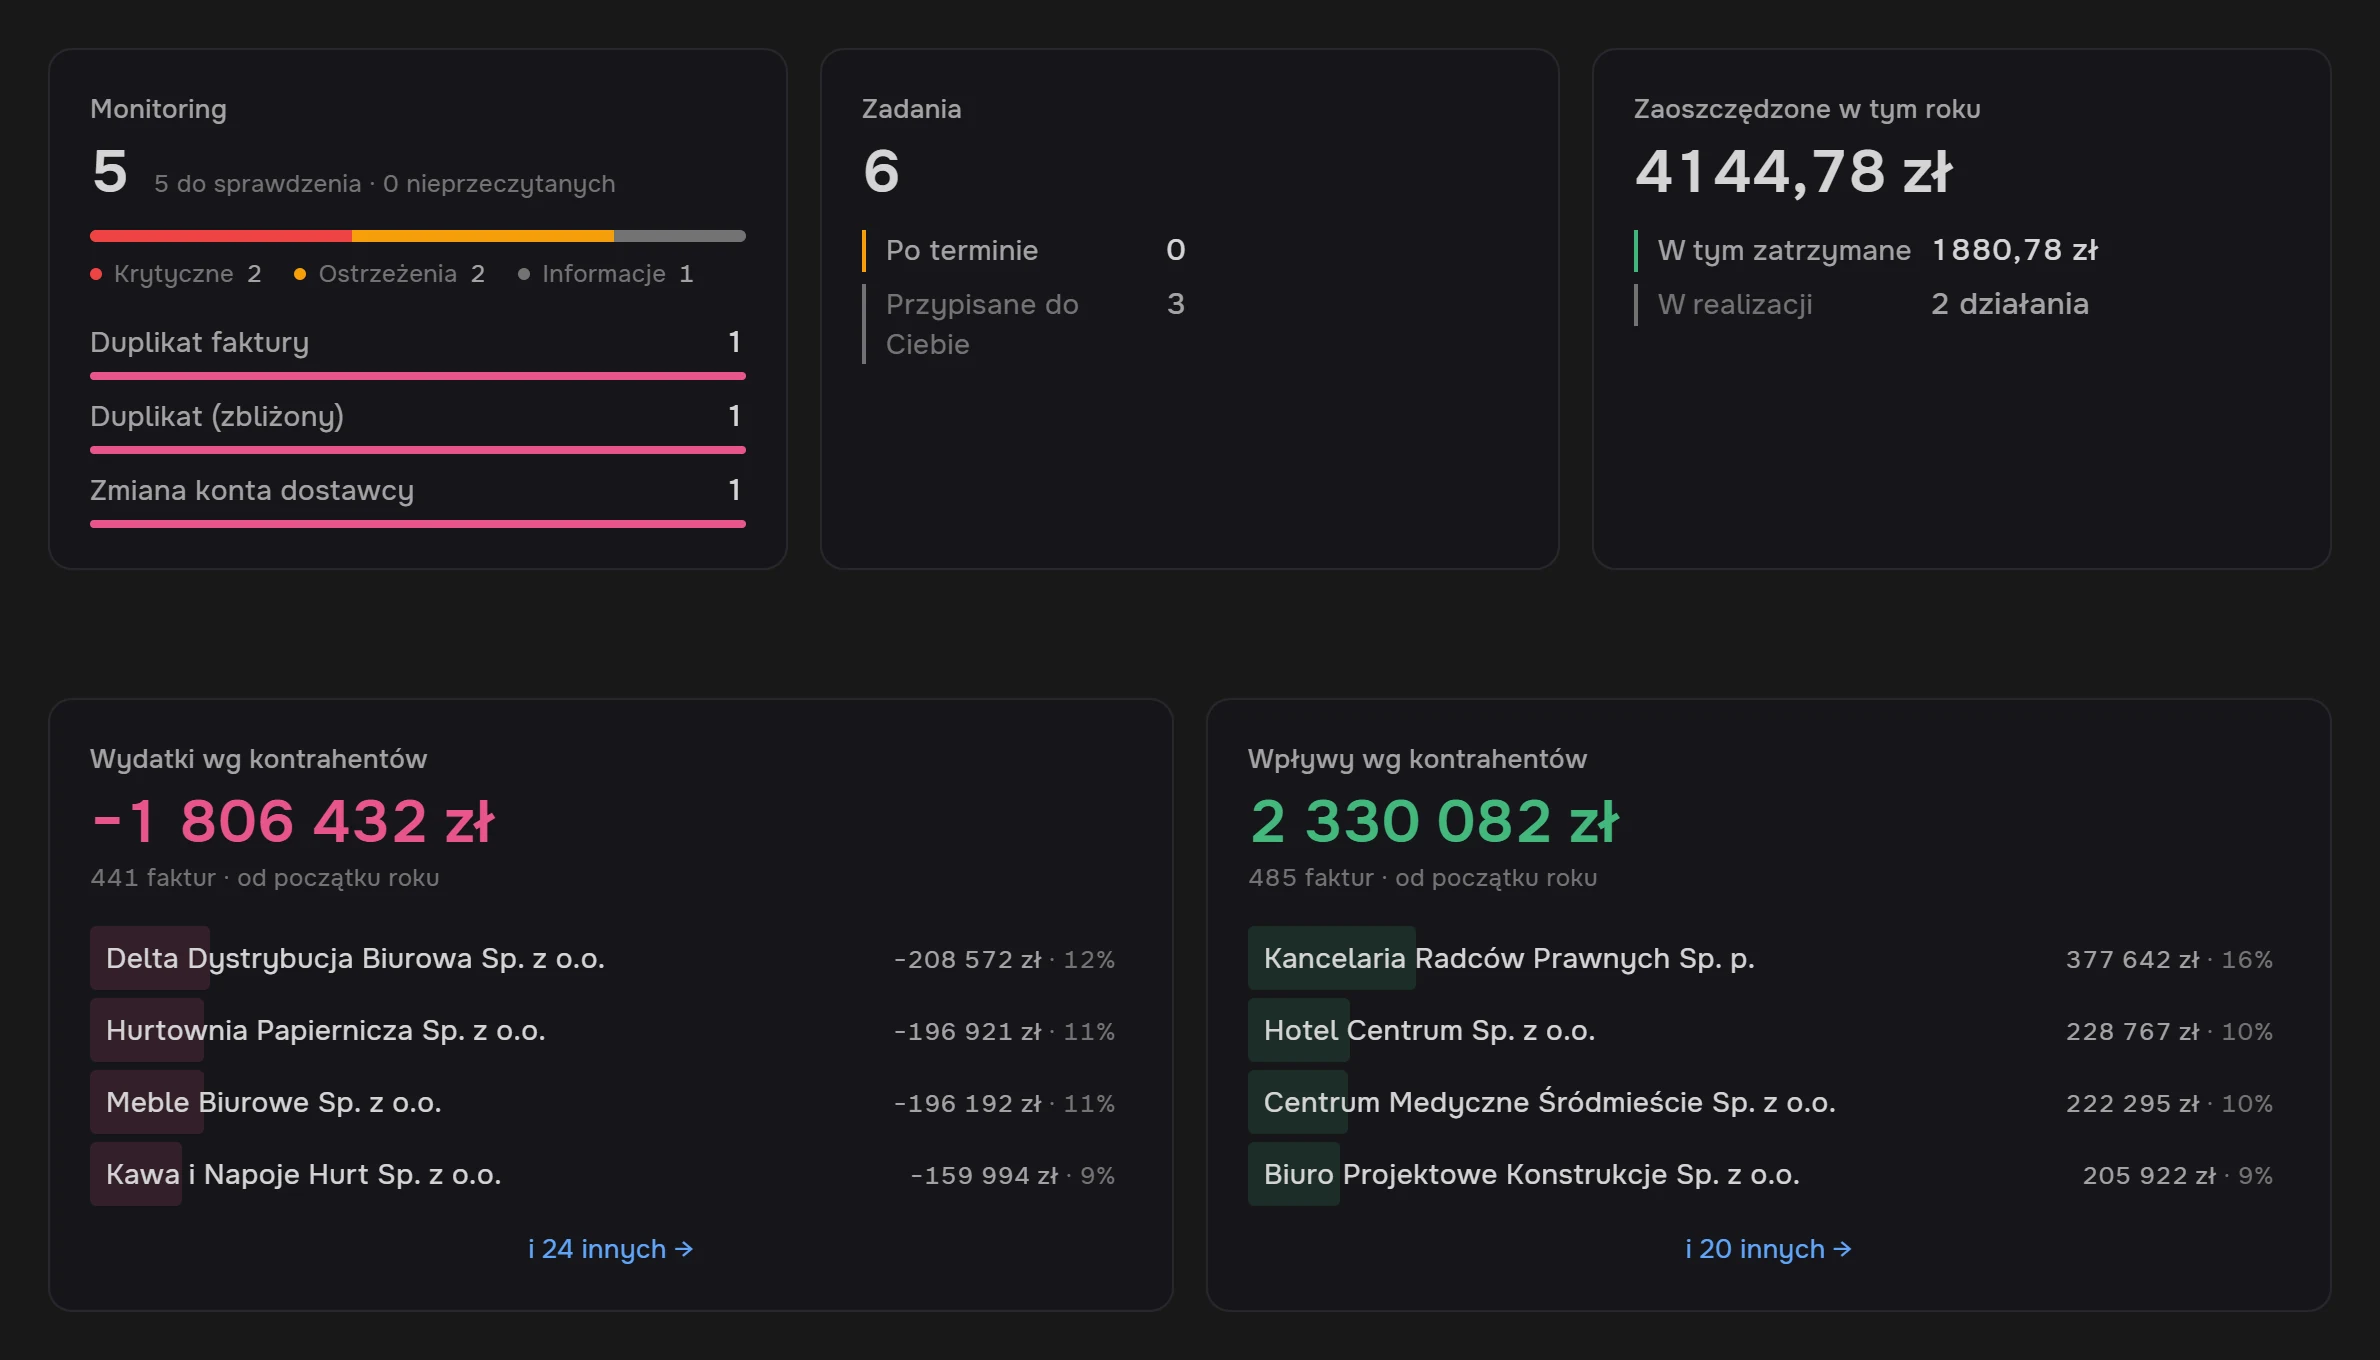Screen dimensions: 2380x1360
Task: Click the Krytyczne 2 legend item
Action: coord(176,274)
